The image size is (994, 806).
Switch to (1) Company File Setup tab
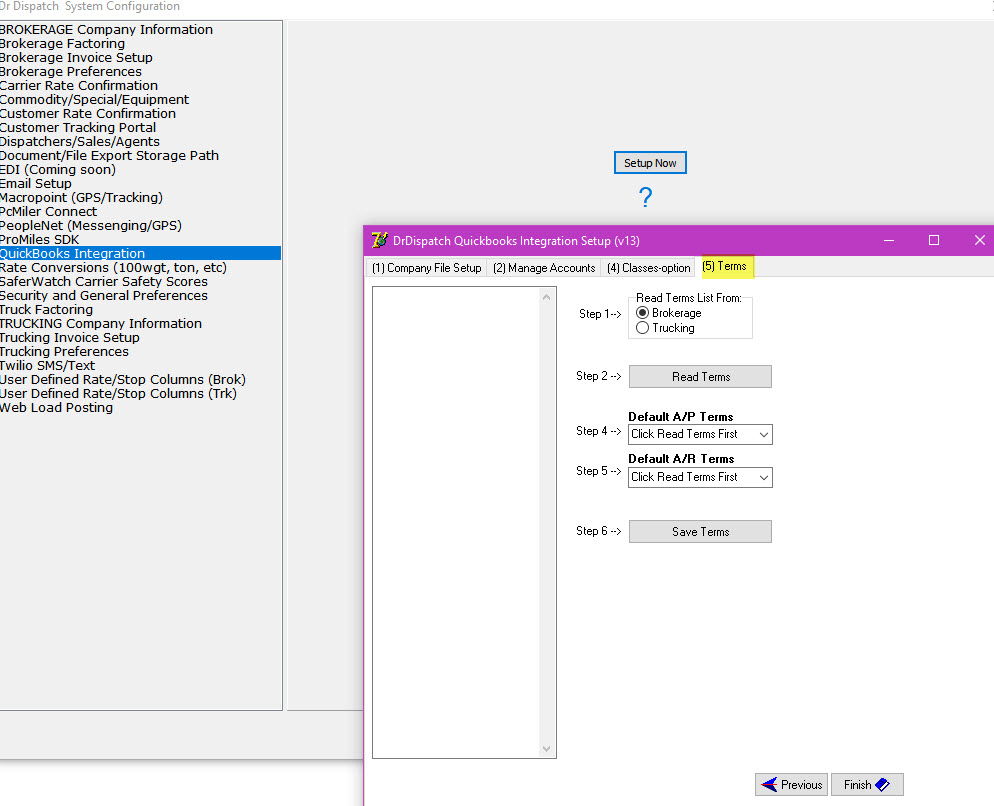pyautogui.click(x=427, y=268)
